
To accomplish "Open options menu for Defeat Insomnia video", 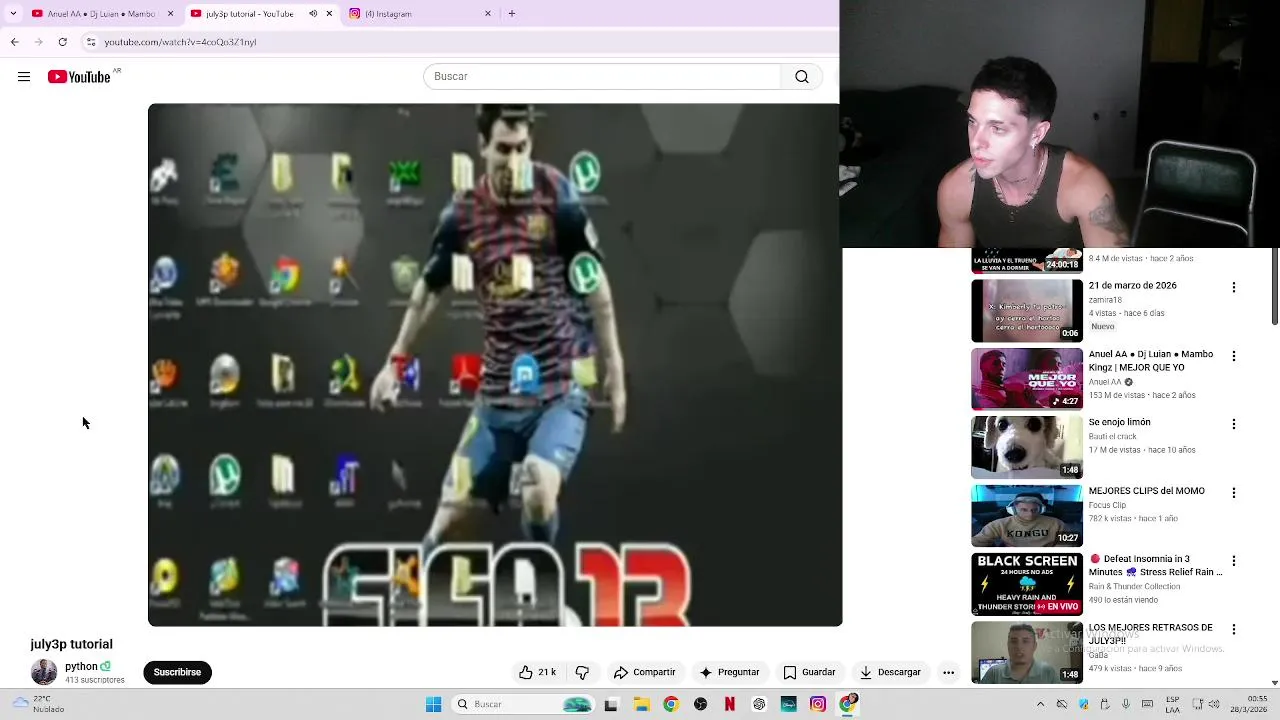I will (1233, 561).
